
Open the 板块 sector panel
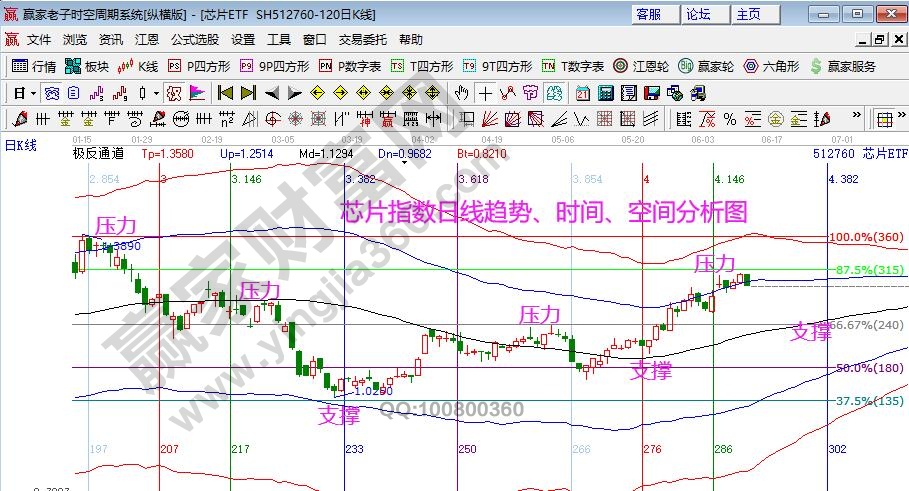click(x=87, y=66)
